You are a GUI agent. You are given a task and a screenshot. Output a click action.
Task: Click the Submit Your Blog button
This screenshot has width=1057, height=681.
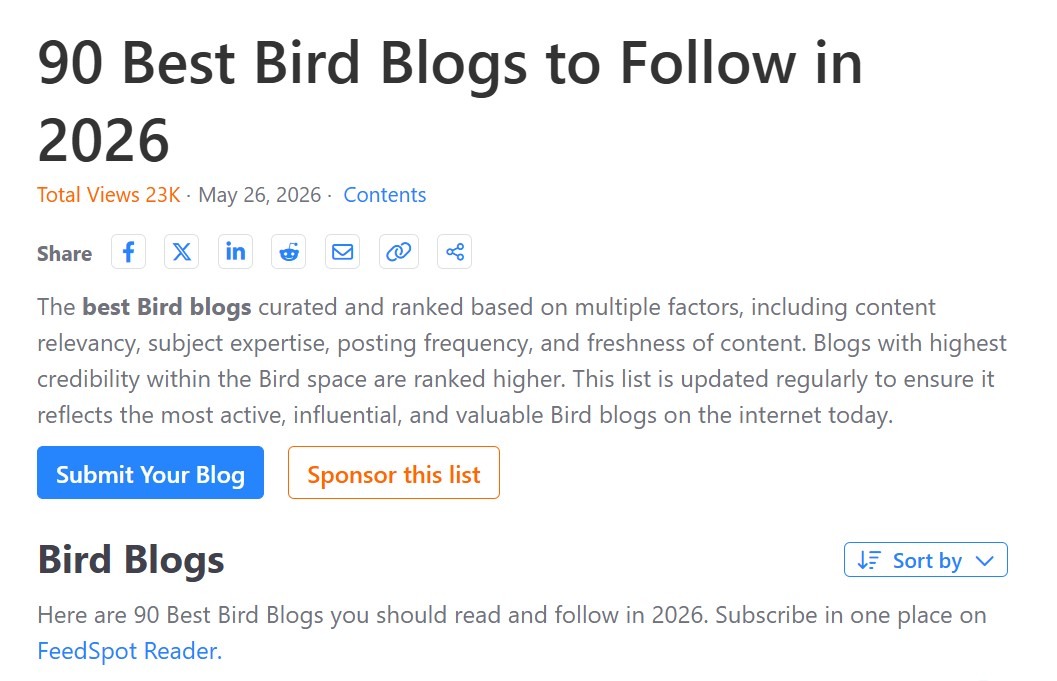coord(150,473)
